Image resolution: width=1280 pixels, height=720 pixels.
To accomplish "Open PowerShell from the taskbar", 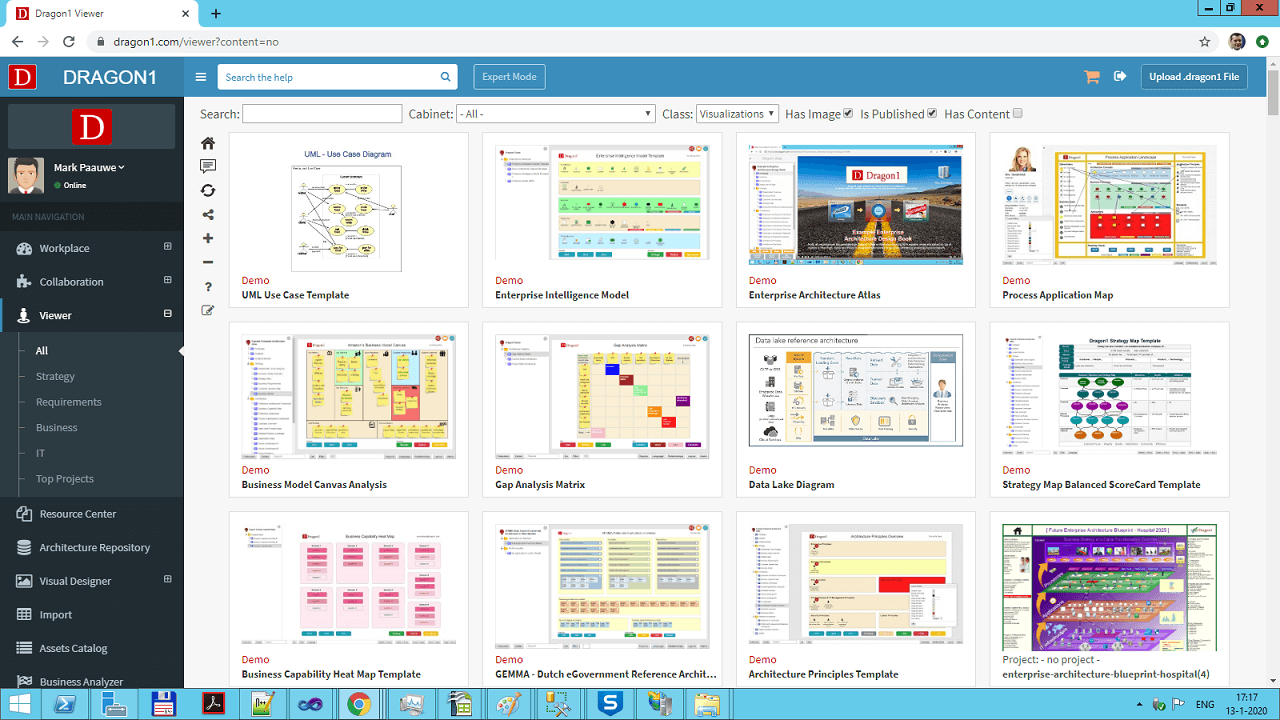I will pos(67,703).
